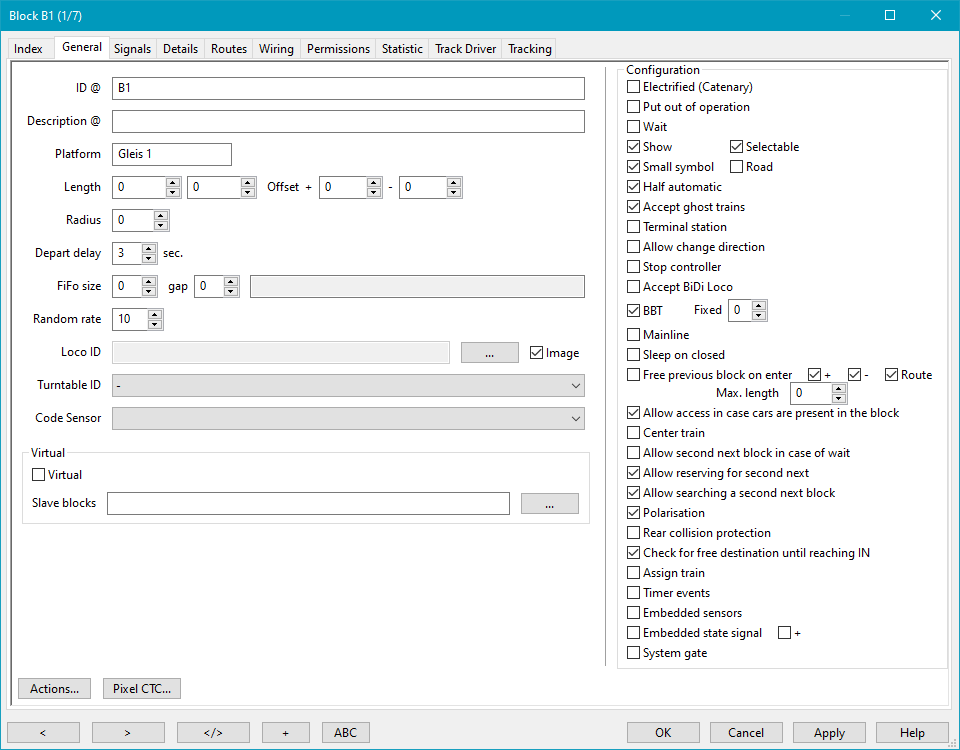Open Loco ID browse '...' button
The width and height of the screenshot is (960, 750).
tap(489, 353)
